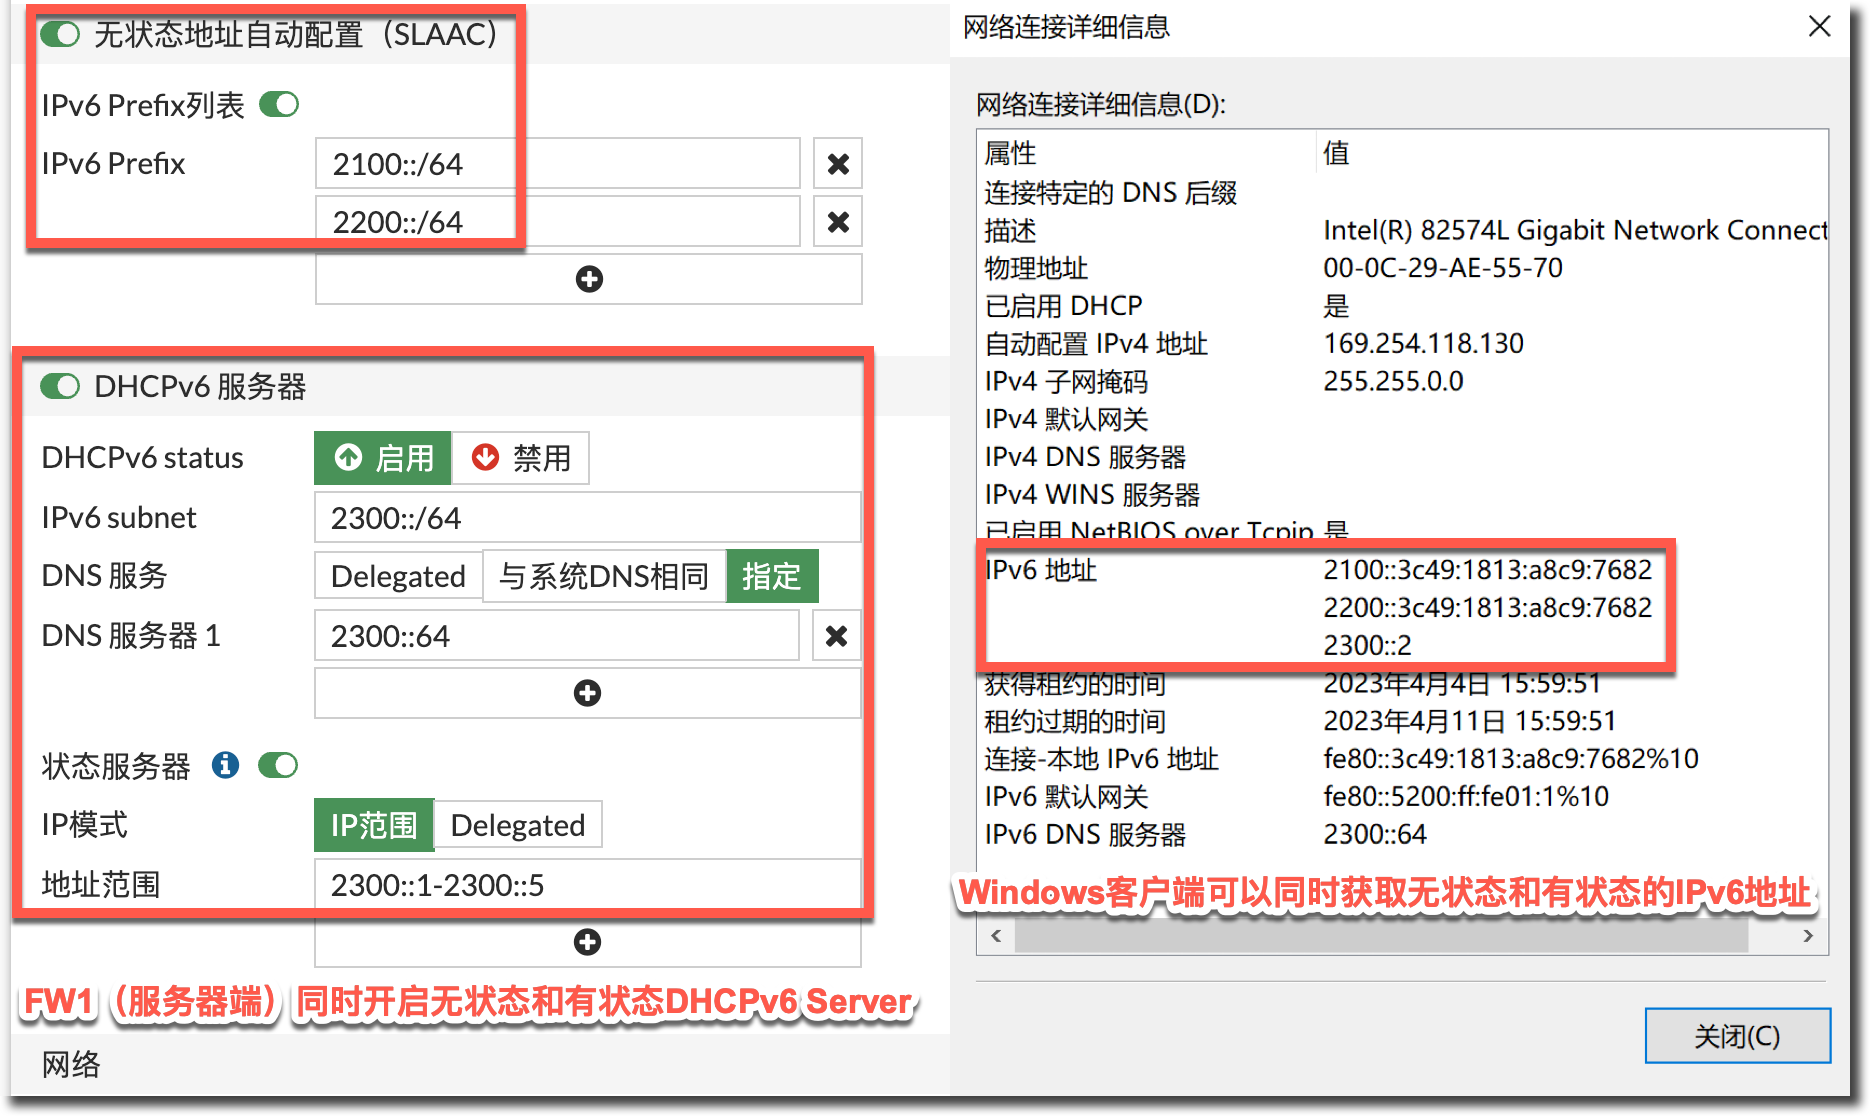The width and height of the screenshot is (1870, 1116).
Task: Remove DNS server 1 entry 2300::64
Action: [837, 636]
